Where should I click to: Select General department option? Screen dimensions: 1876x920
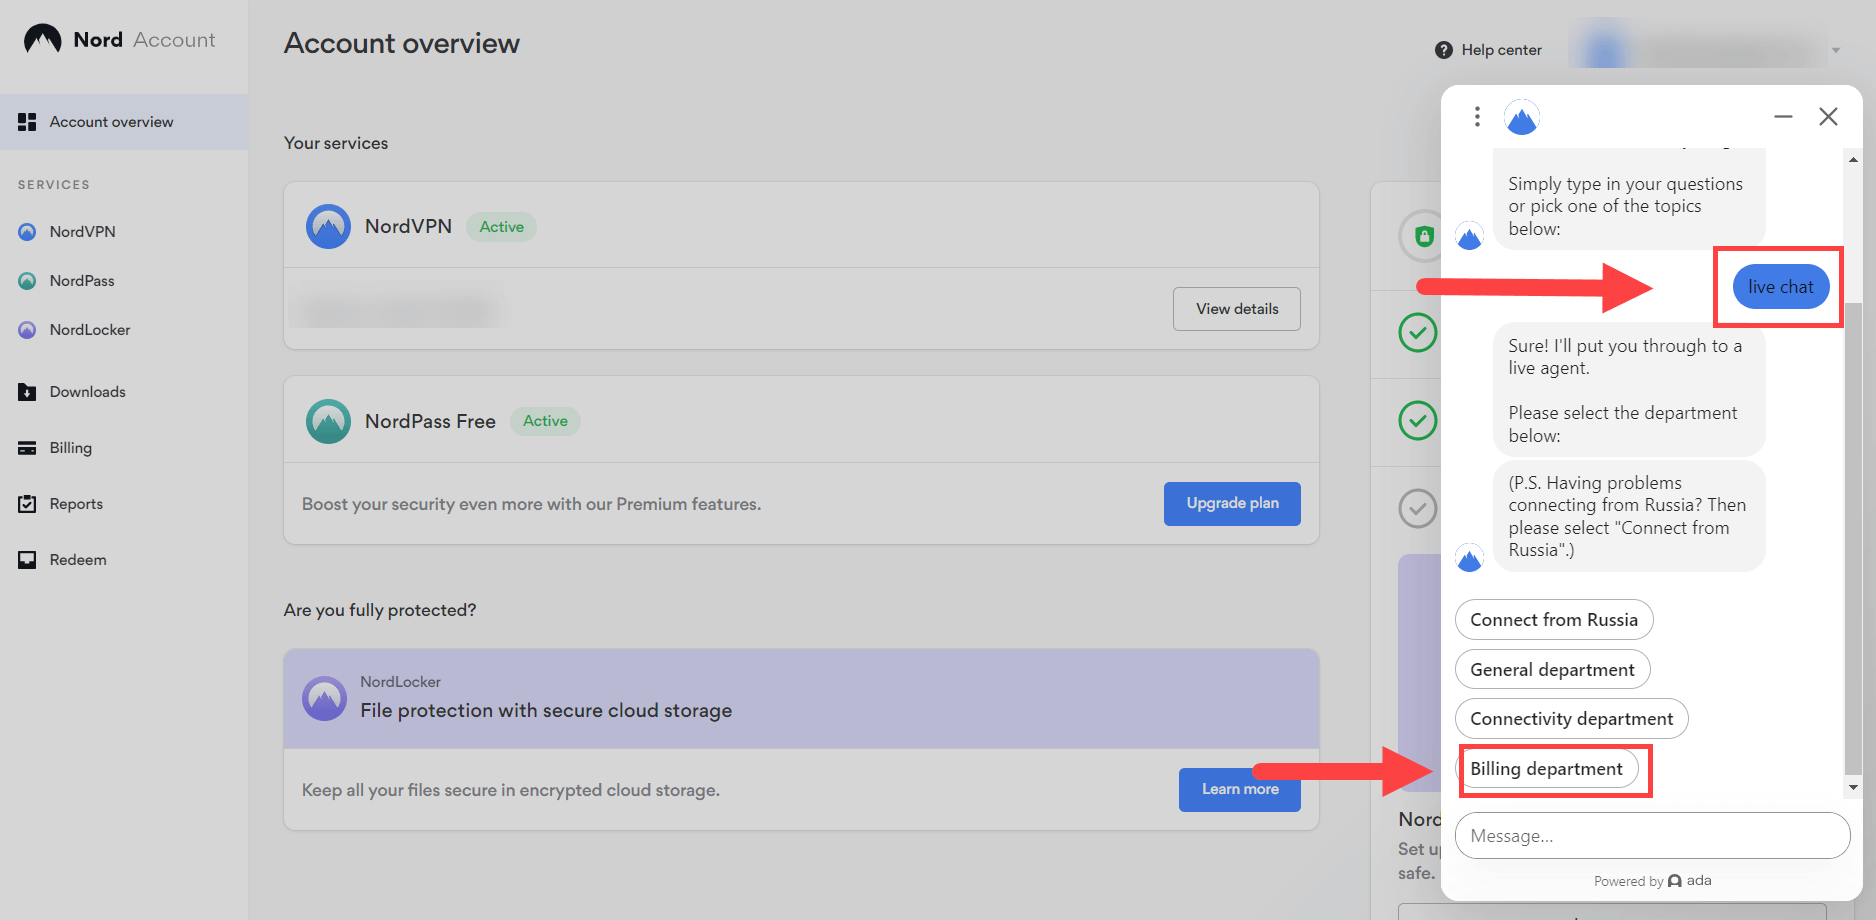(x=1552, y=670)
